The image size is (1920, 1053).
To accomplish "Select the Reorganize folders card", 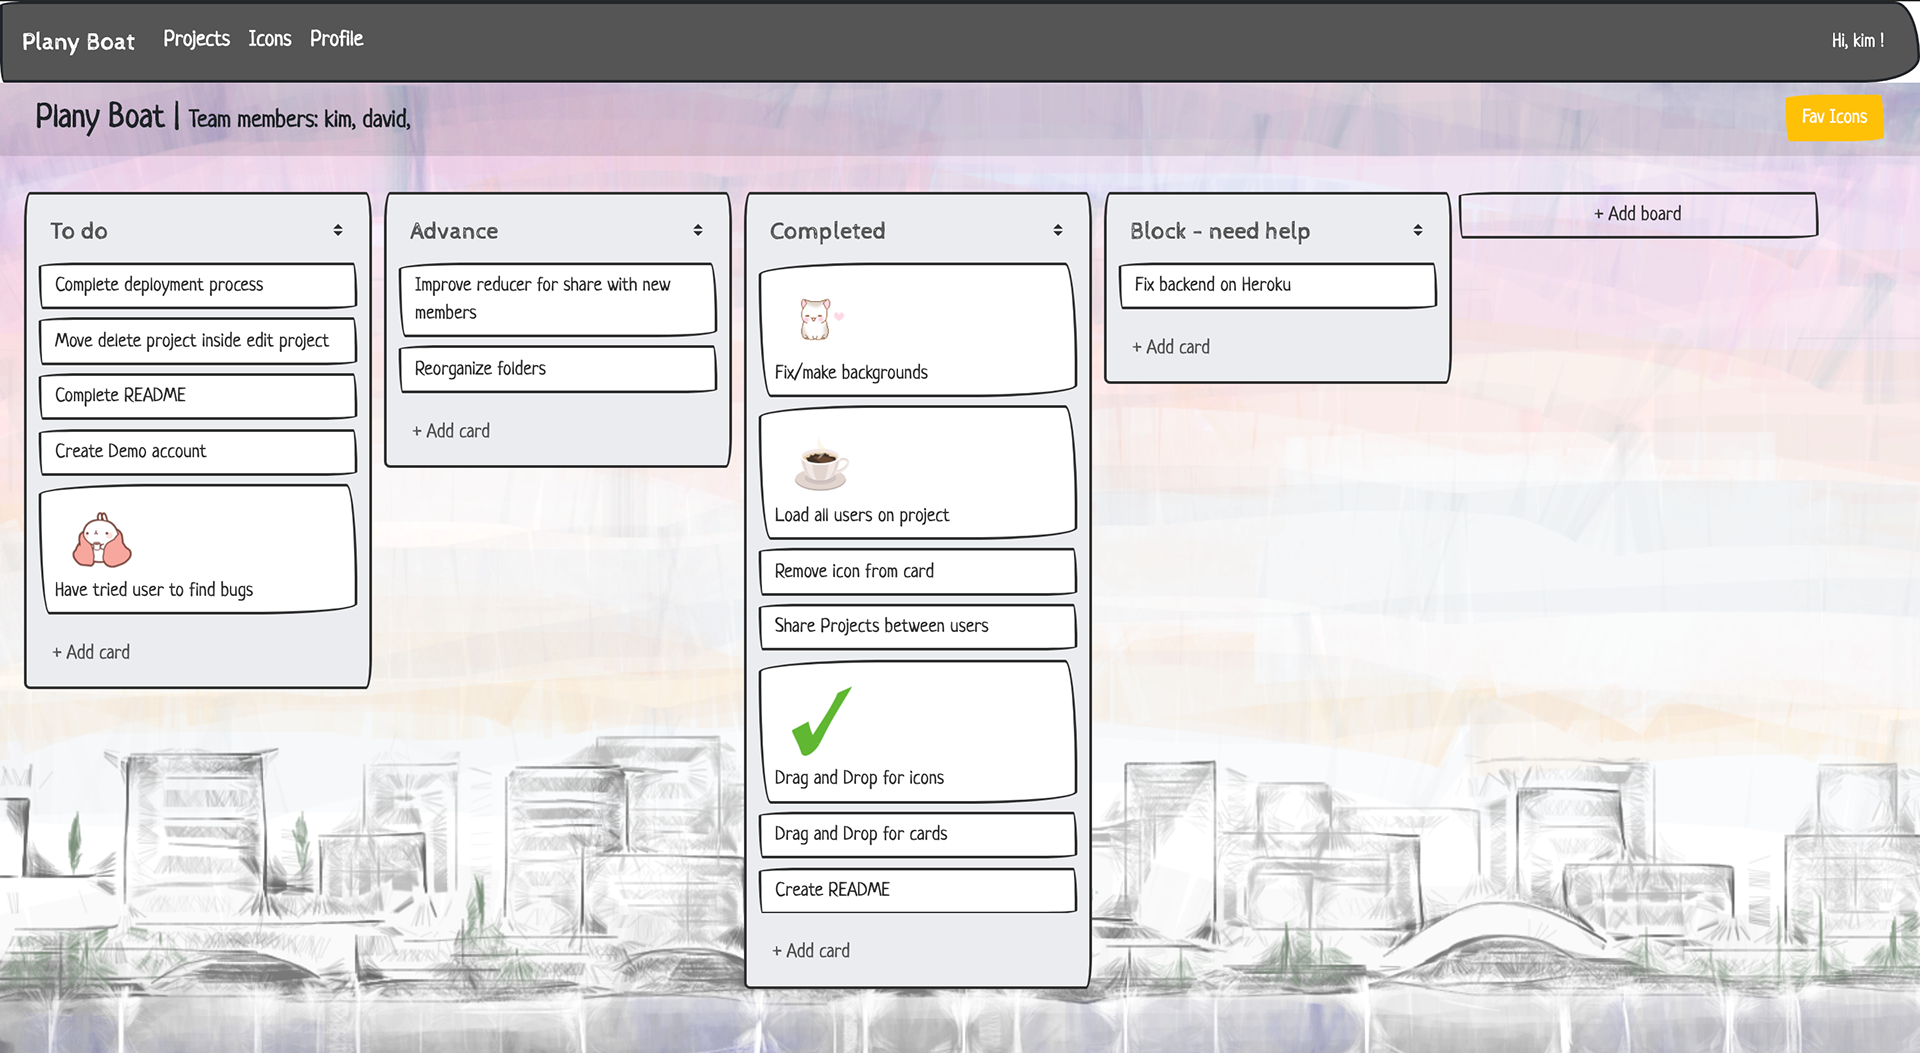I will coord(557,369).
